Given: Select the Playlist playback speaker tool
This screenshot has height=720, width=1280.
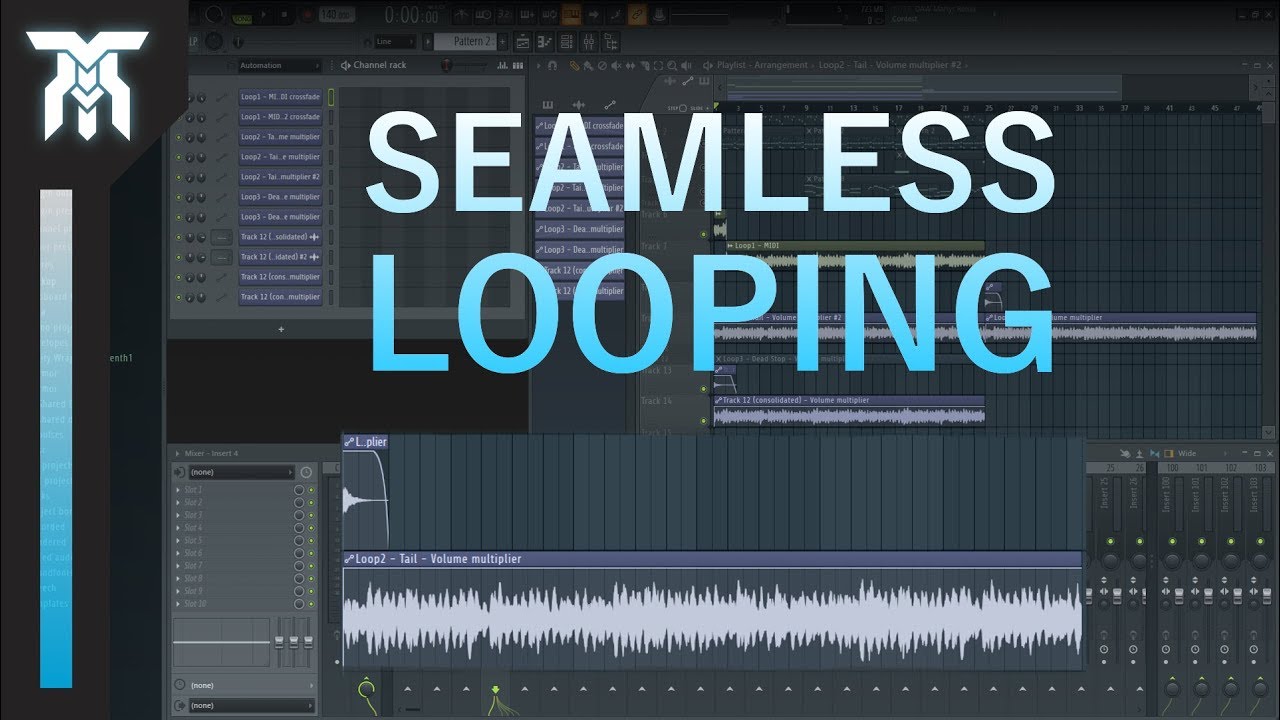Looking at the screenshot, I should click(x=685, y=65).
